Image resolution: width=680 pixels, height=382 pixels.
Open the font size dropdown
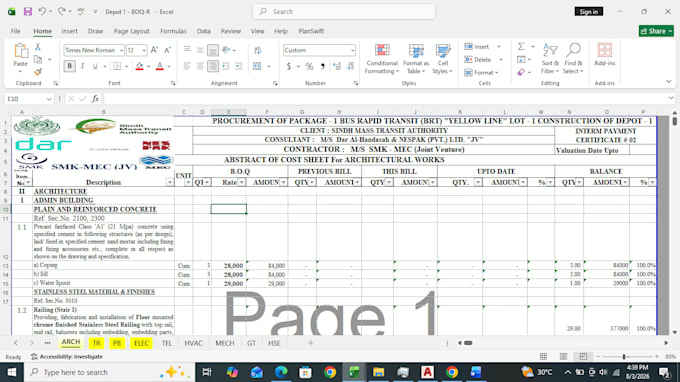click(144, 50)
